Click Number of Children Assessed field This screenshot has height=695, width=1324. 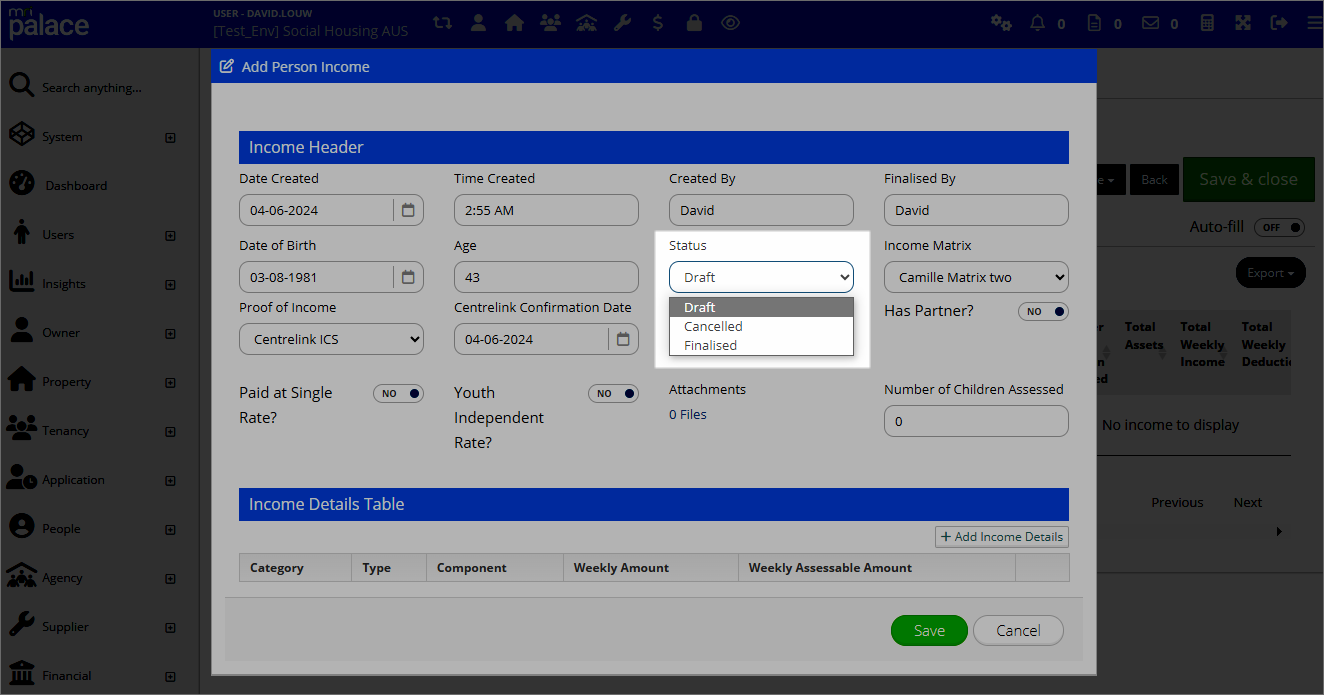[x=976, y=421]
